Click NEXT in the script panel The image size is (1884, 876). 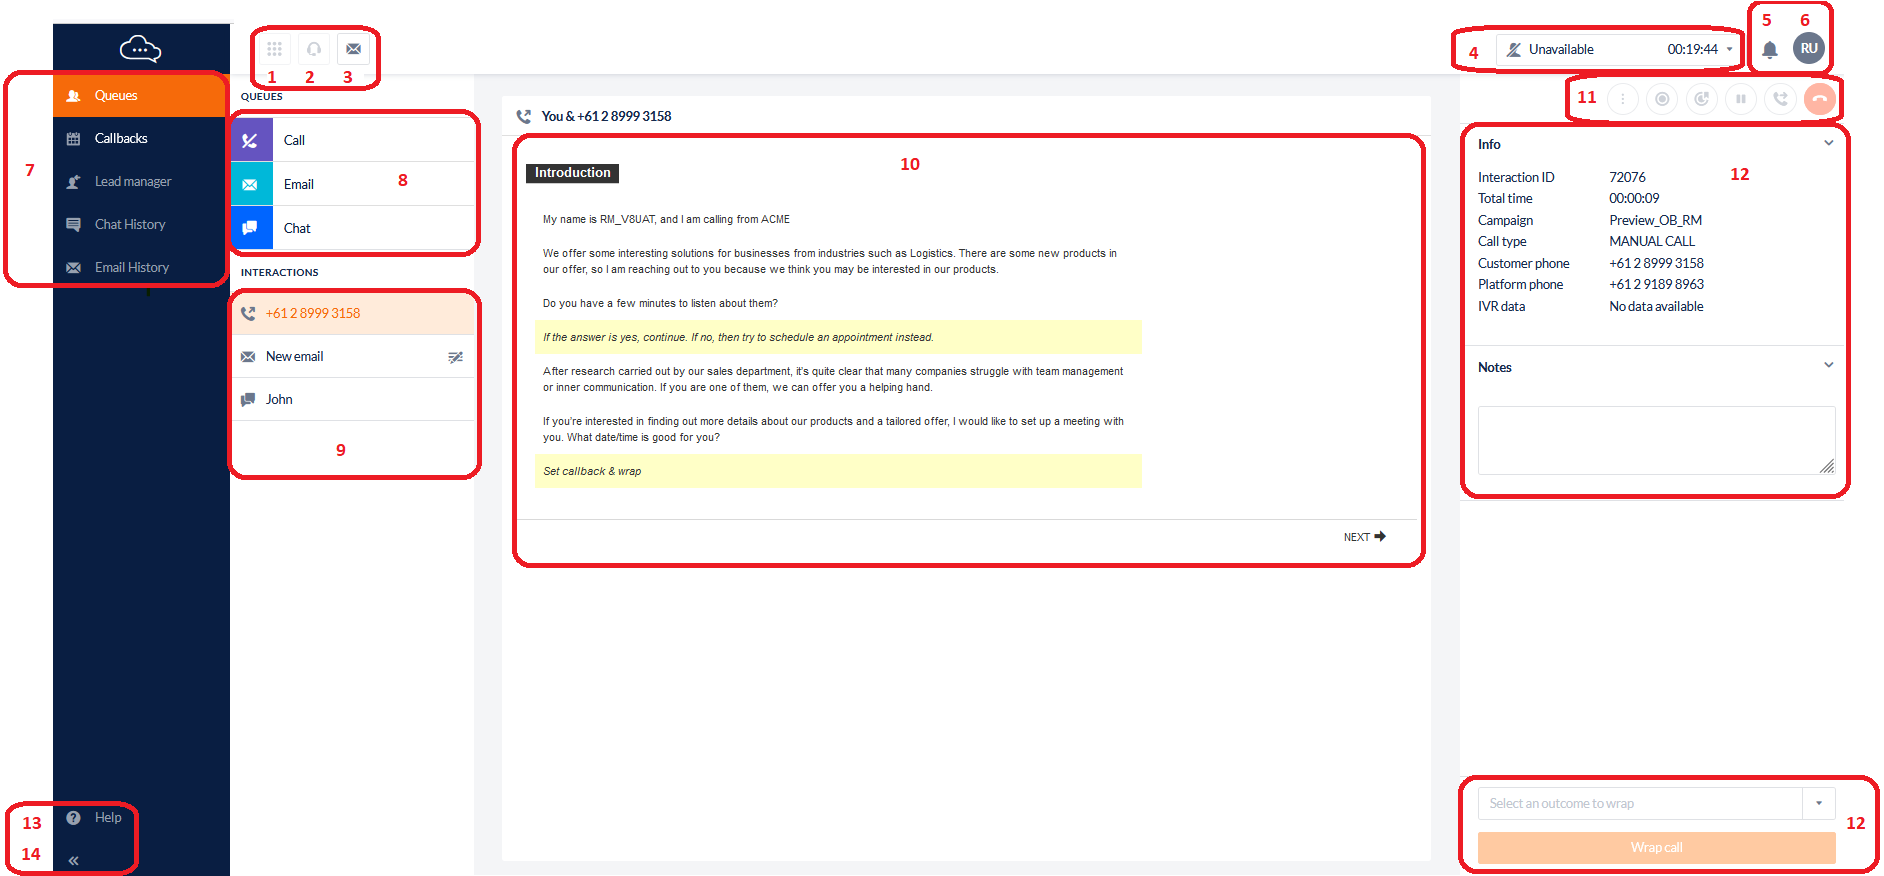point(1364,537)
